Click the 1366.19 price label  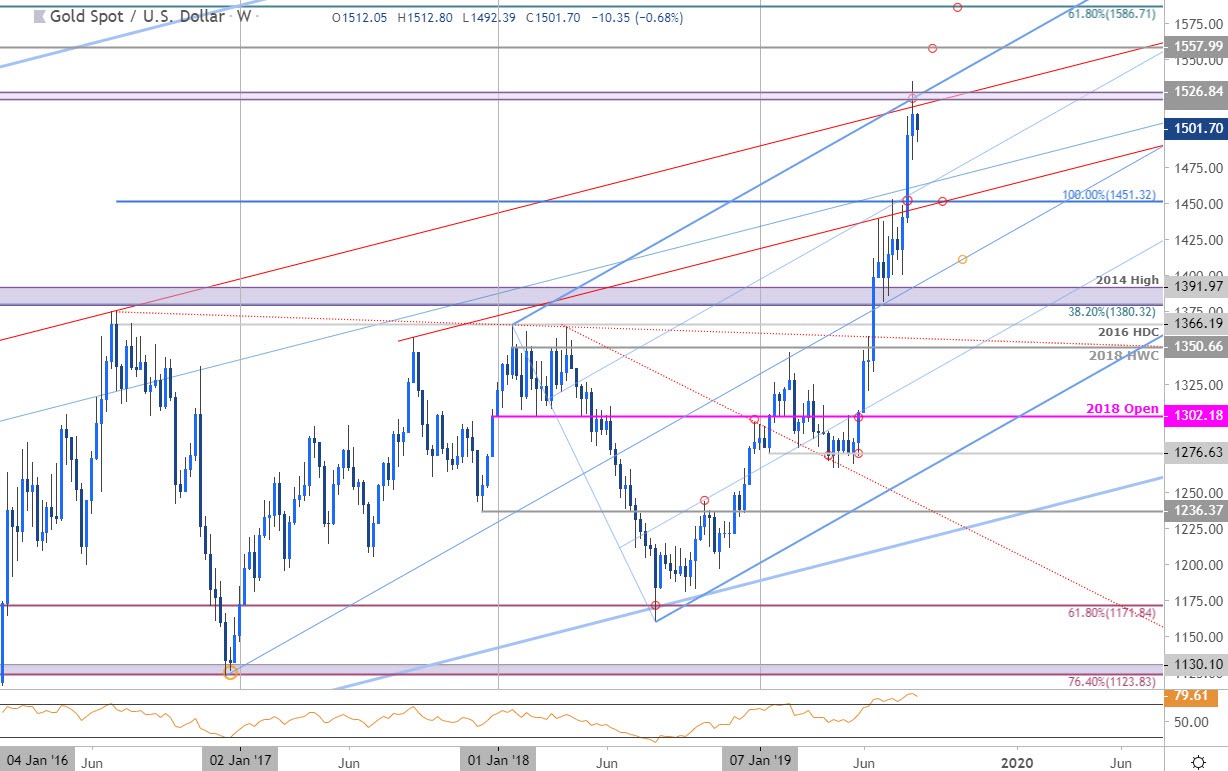point(1197,324)
